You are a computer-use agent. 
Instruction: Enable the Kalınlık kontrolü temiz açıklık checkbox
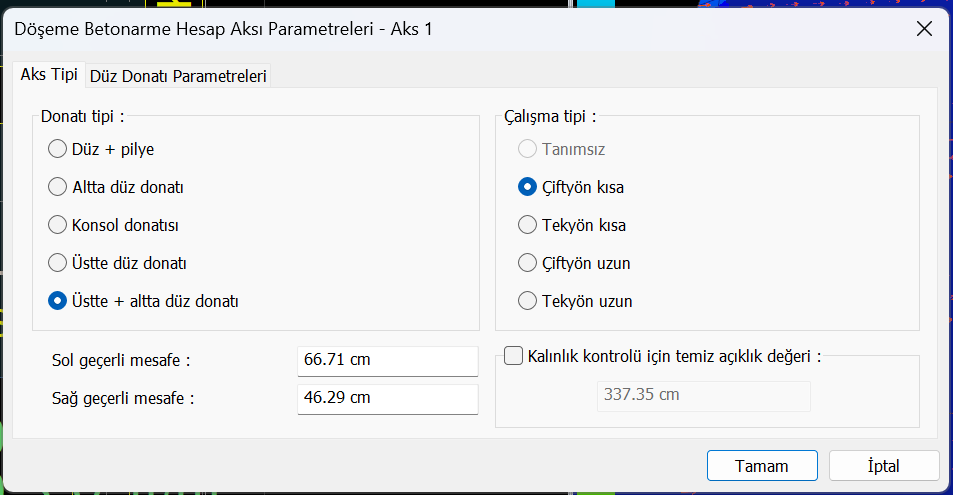[x=514, y=356]
